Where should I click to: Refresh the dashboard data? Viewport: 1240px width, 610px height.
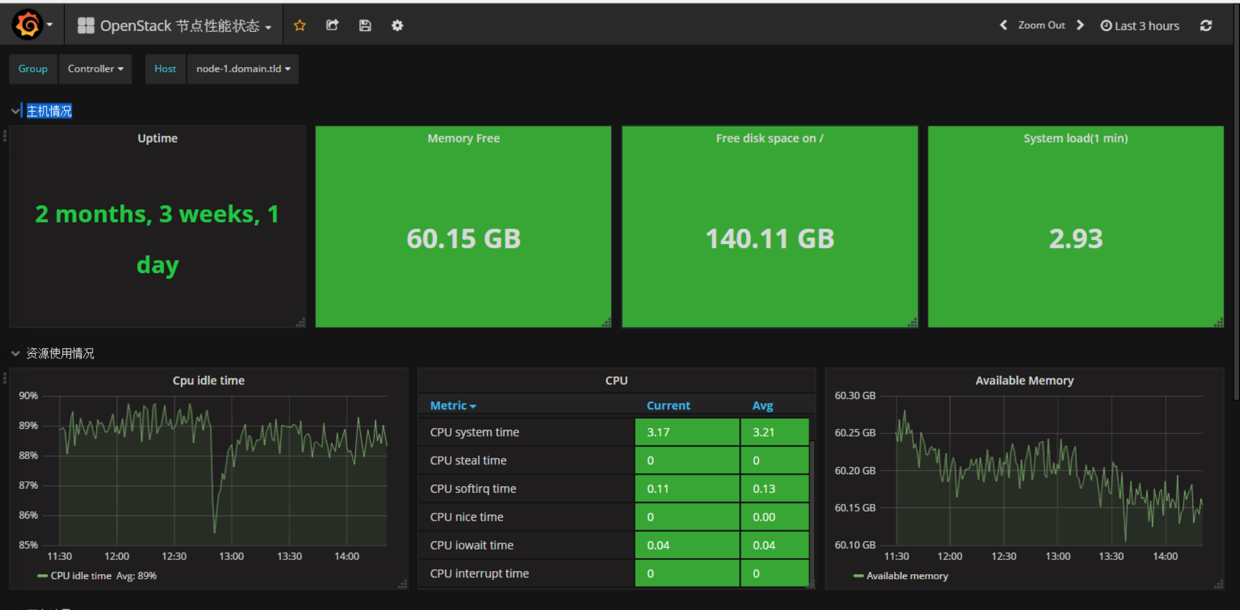coord(1206,26)
